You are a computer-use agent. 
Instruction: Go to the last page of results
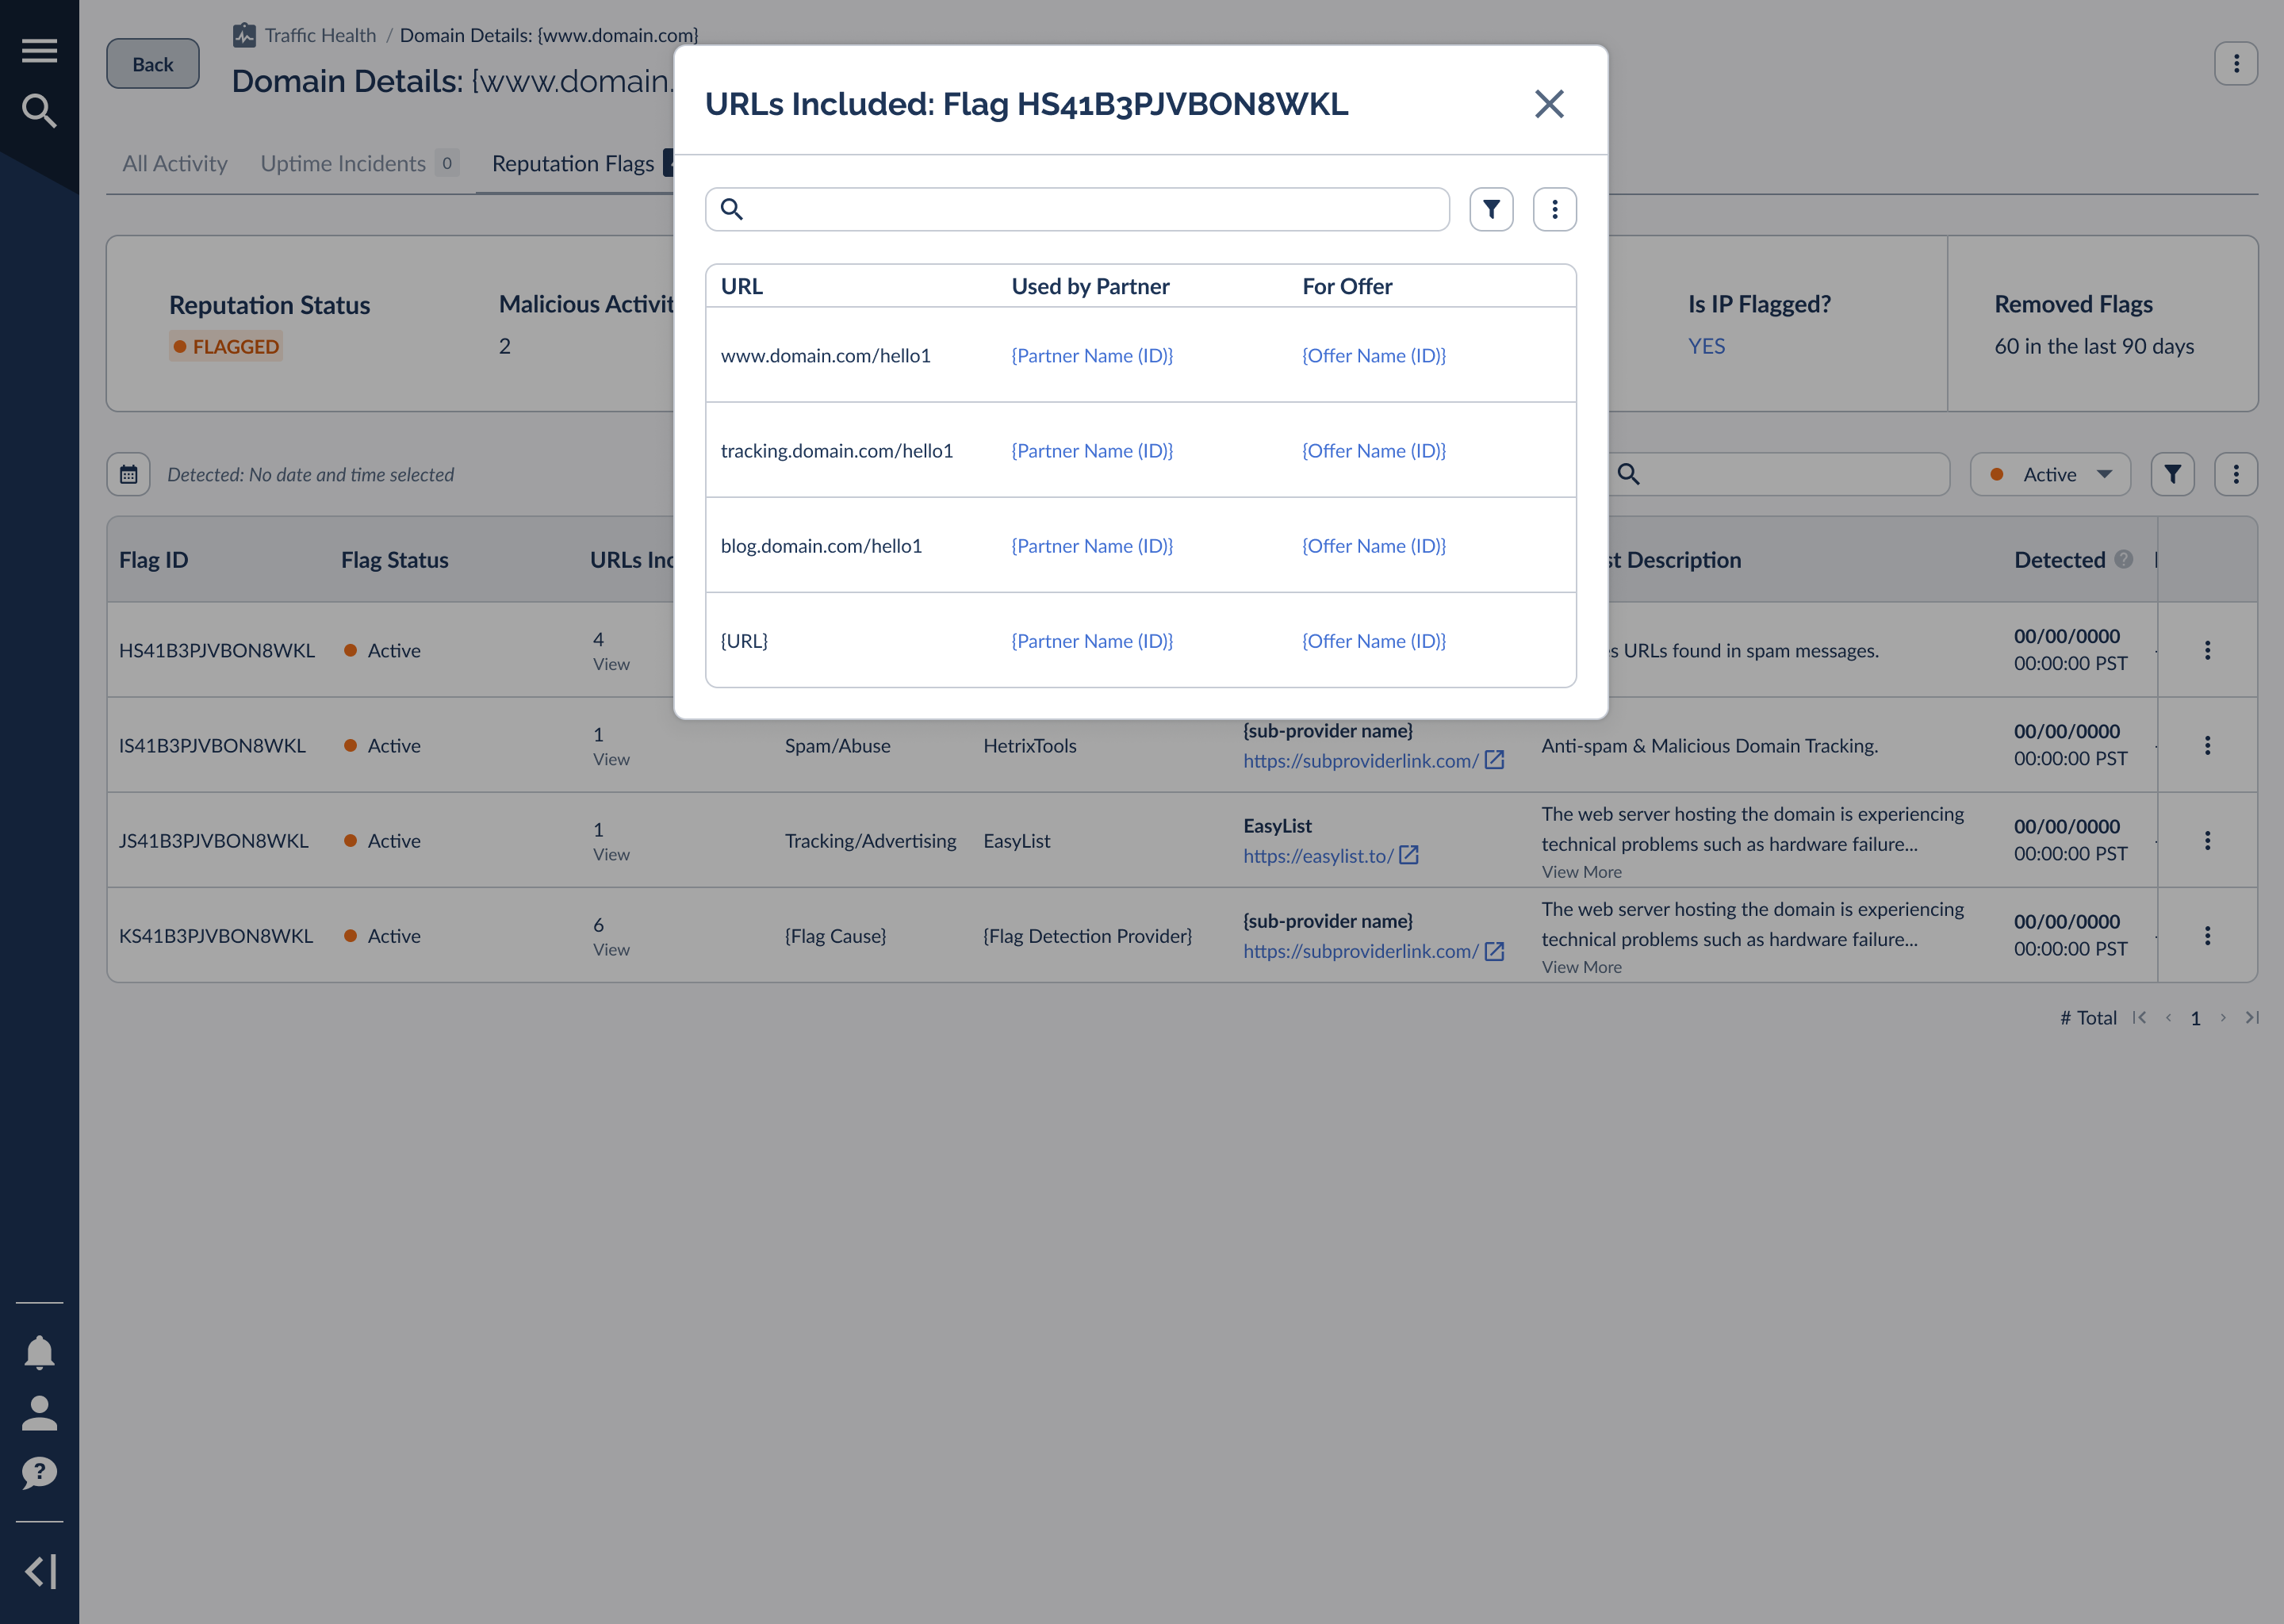[2251, 1017]
